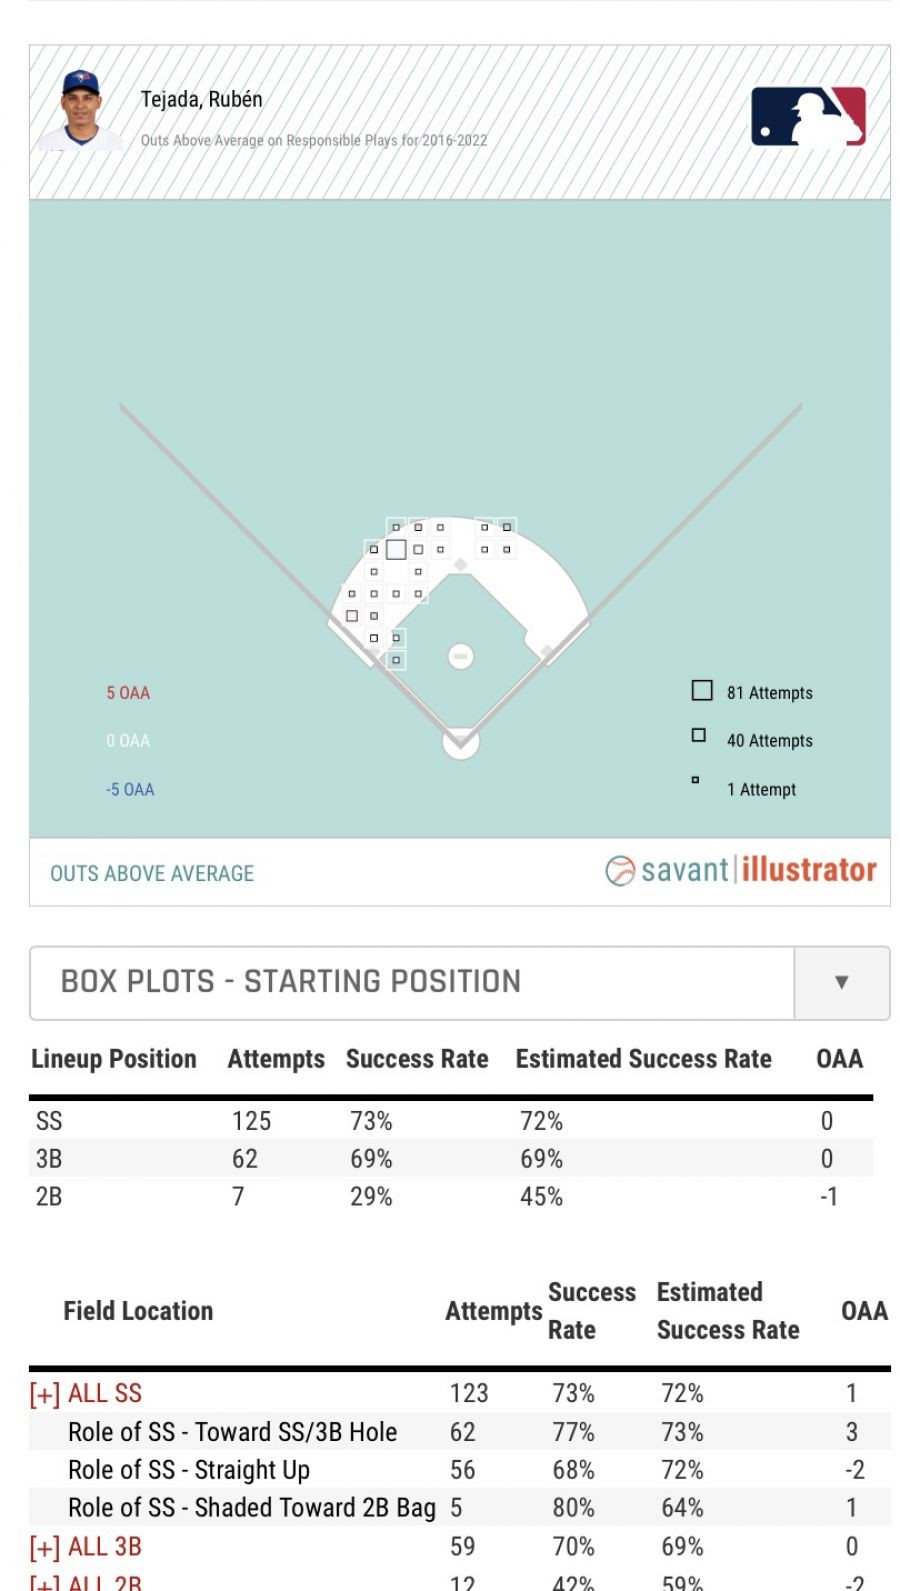Select the Role of SS - Straight Up row

pos(189,1470)
